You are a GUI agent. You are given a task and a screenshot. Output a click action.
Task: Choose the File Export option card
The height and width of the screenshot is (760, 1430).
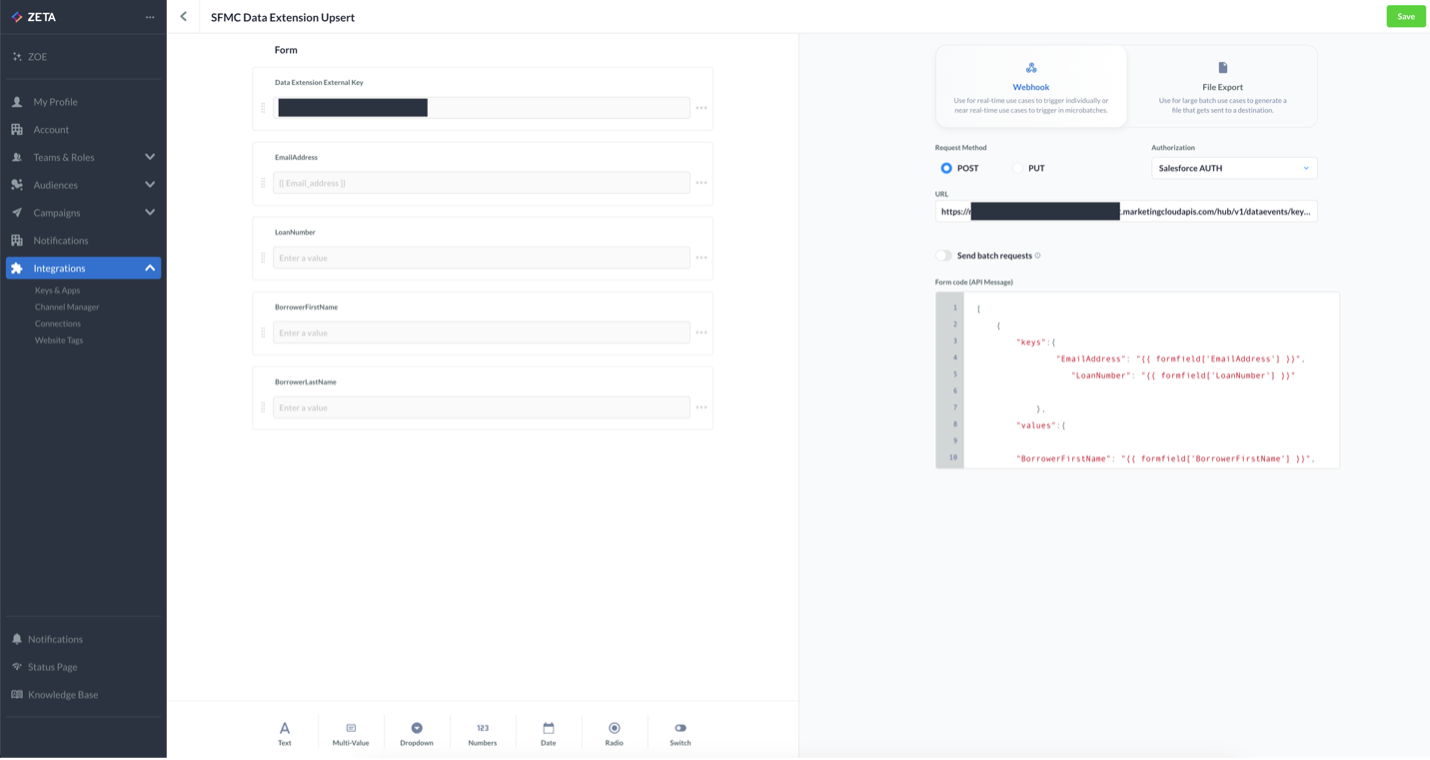[x=1222, y=86]
